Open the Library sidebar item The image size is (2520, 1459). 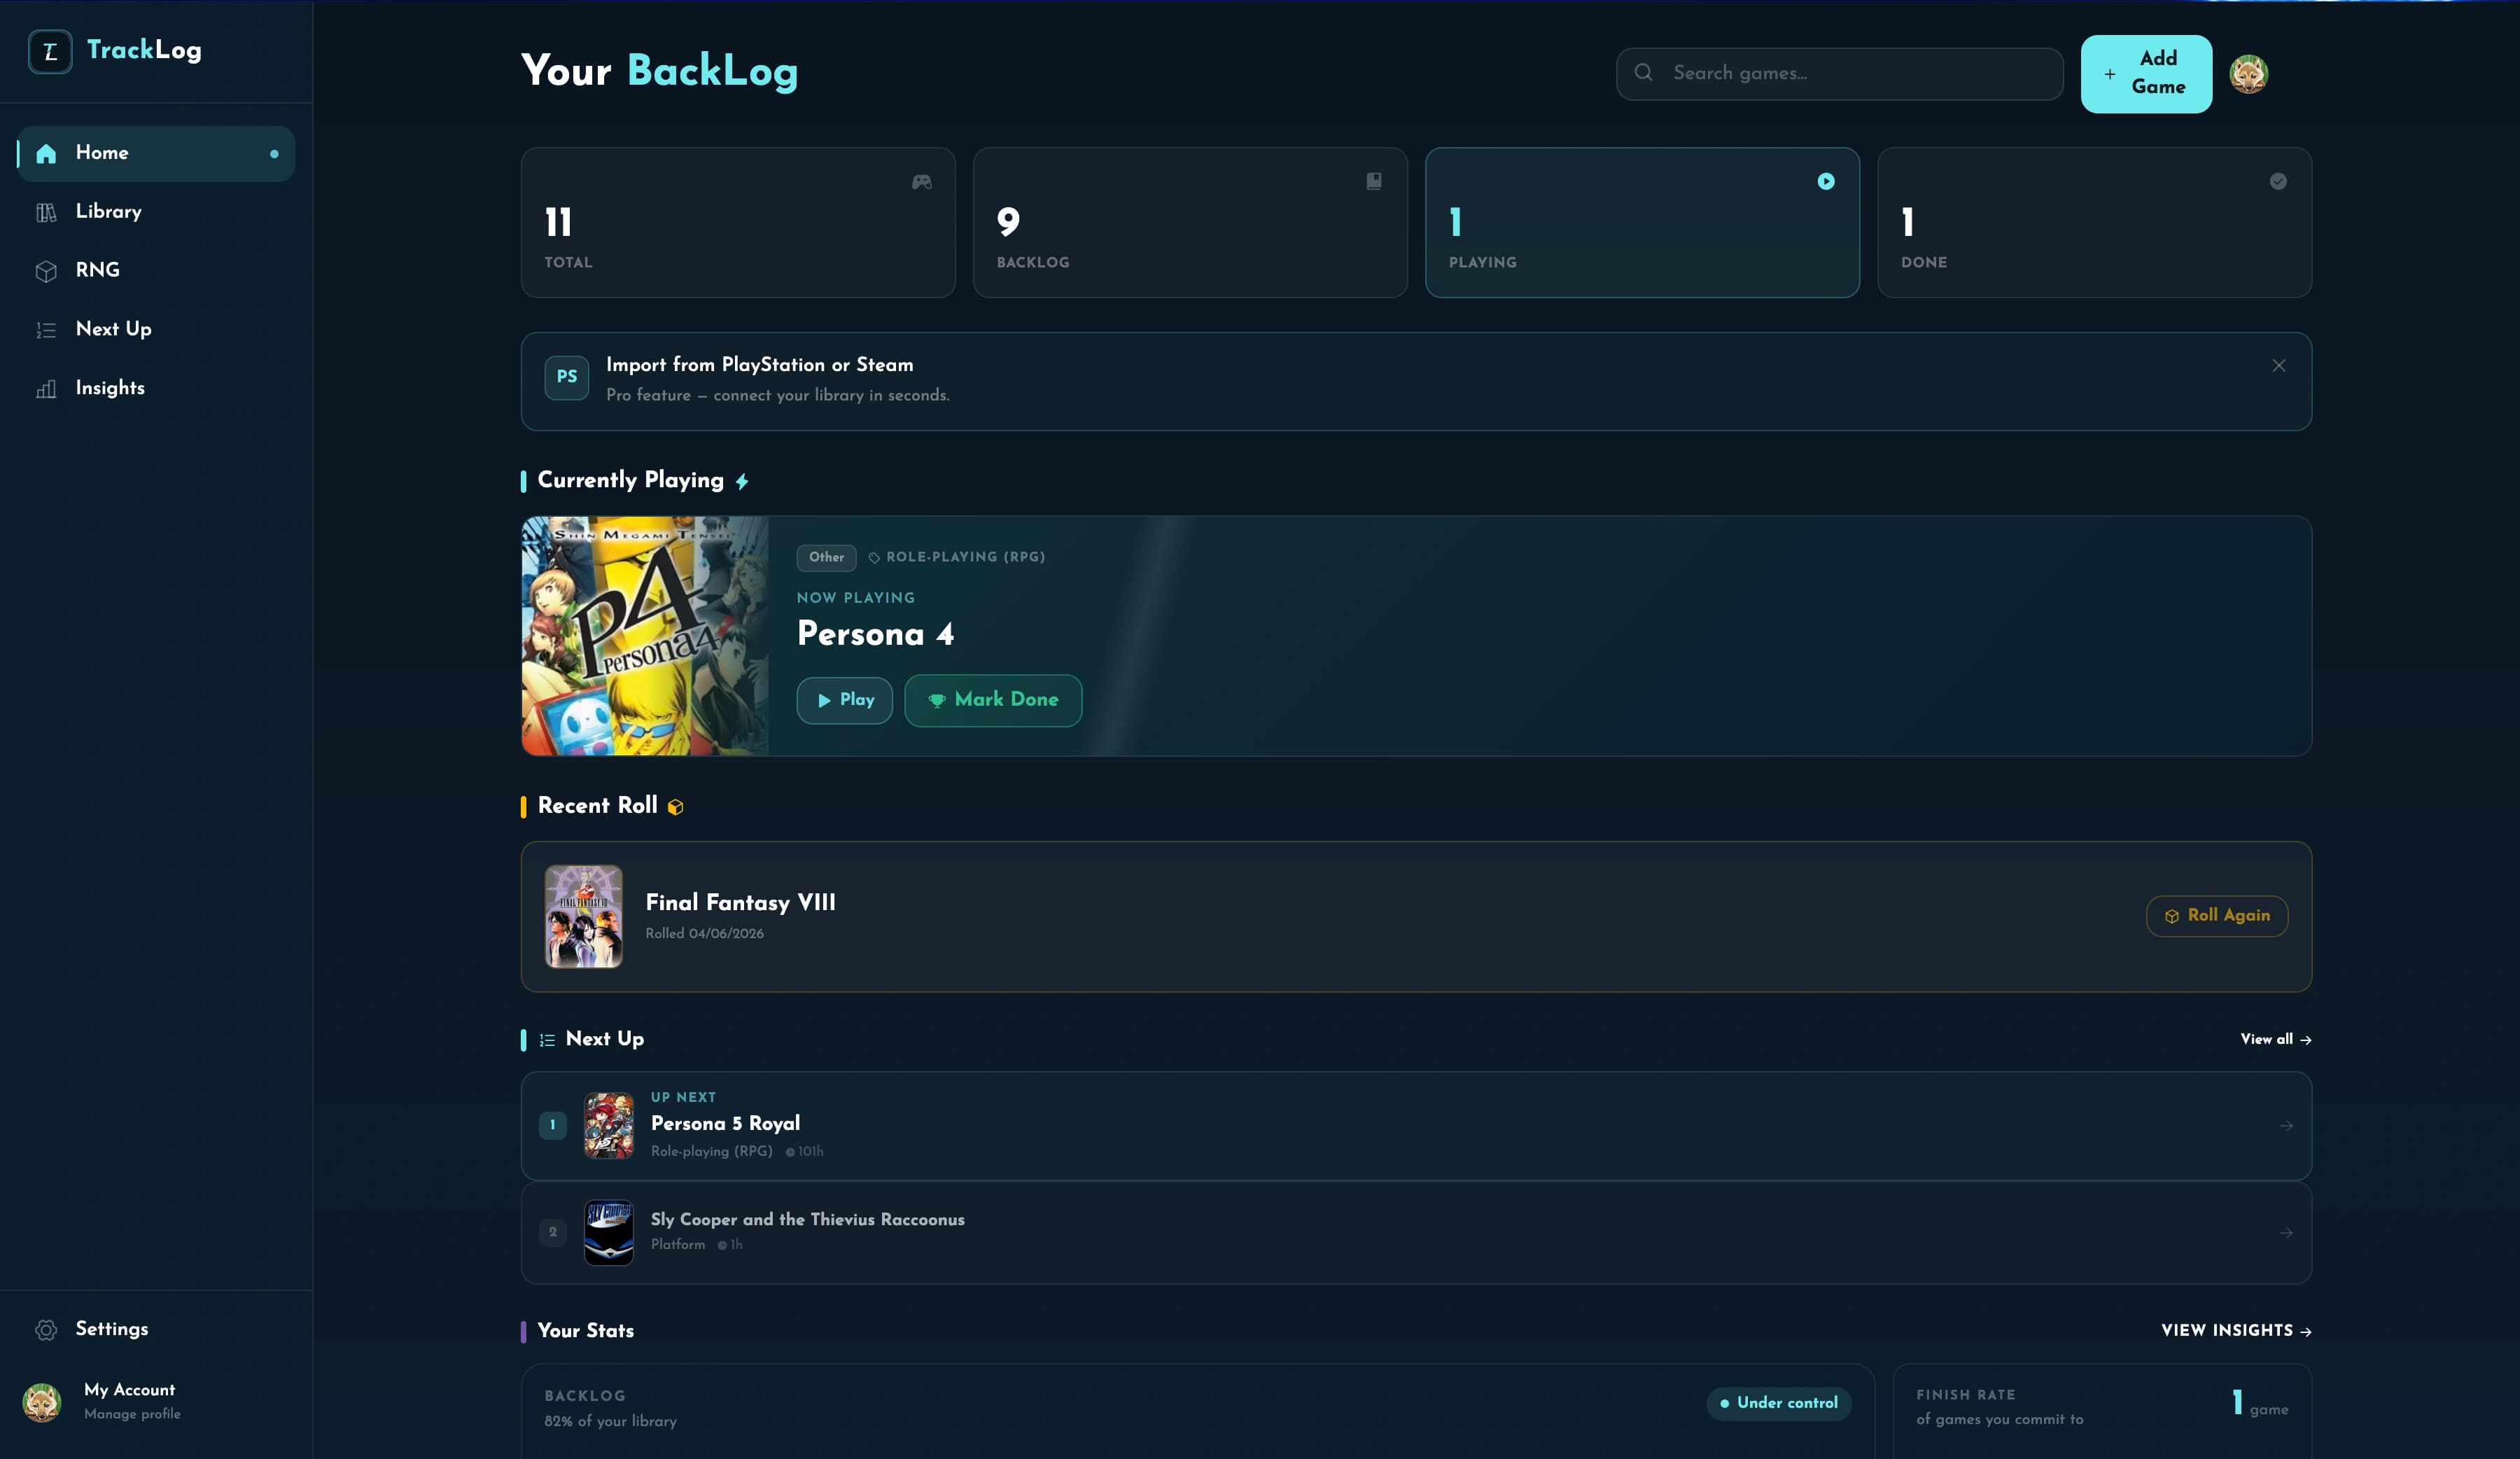click(x=156, y=212)
